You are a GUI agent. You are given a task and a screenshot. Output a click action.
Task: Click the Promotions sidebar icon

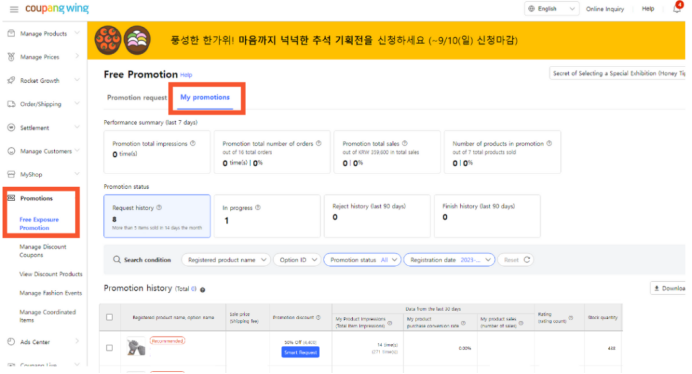[11, 198]
